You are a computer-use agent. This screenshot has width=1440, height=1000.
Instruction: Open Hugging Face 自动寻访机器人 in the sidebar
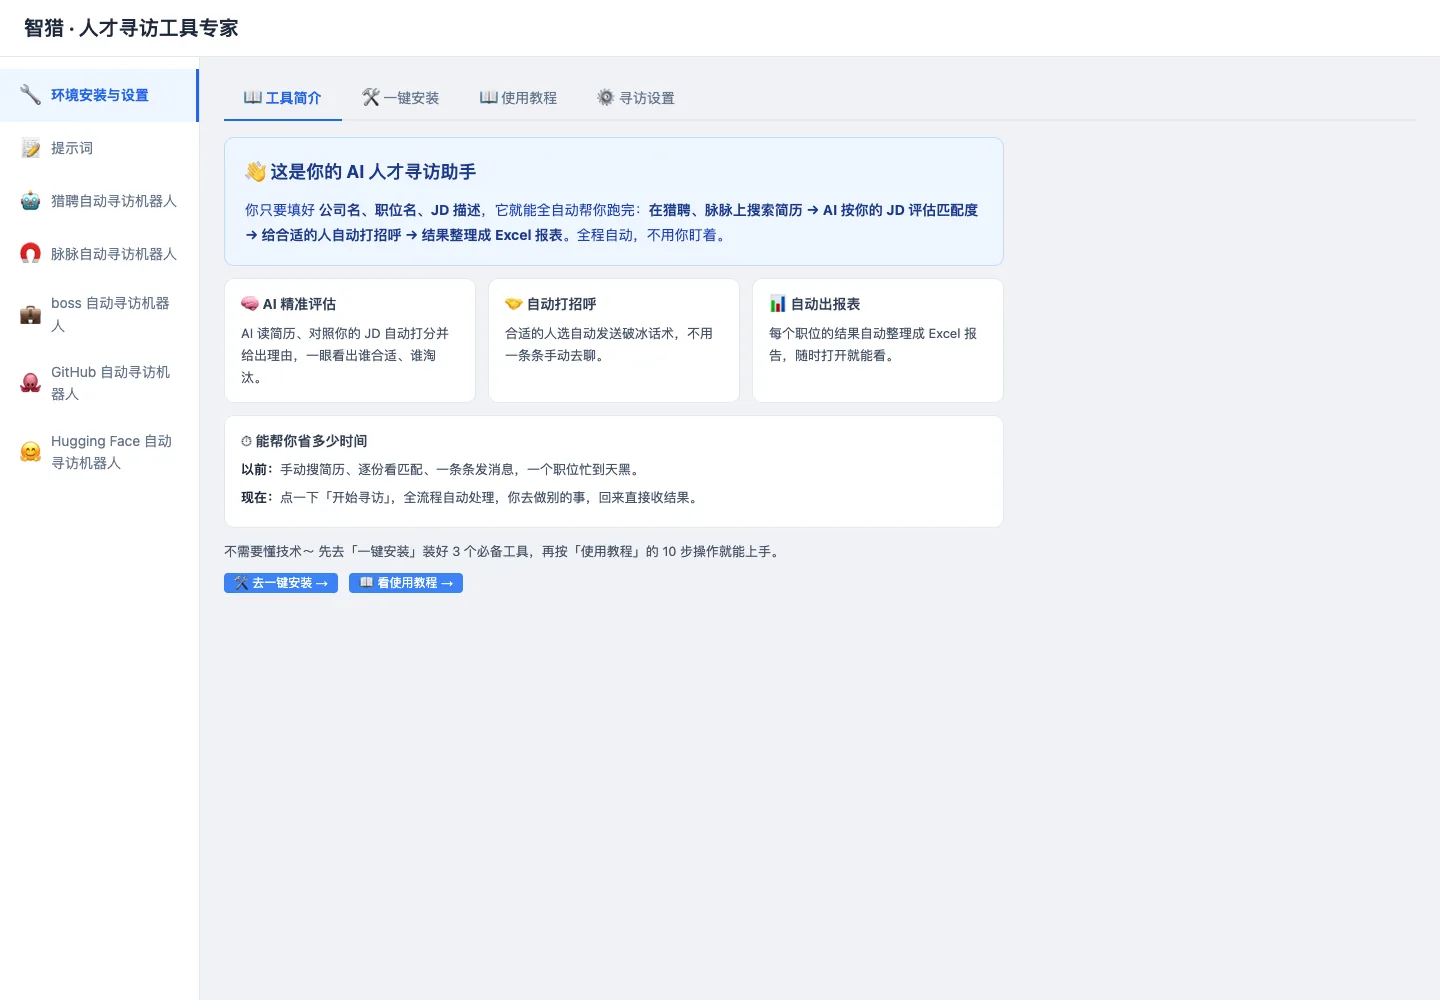(x=99, y=452)
